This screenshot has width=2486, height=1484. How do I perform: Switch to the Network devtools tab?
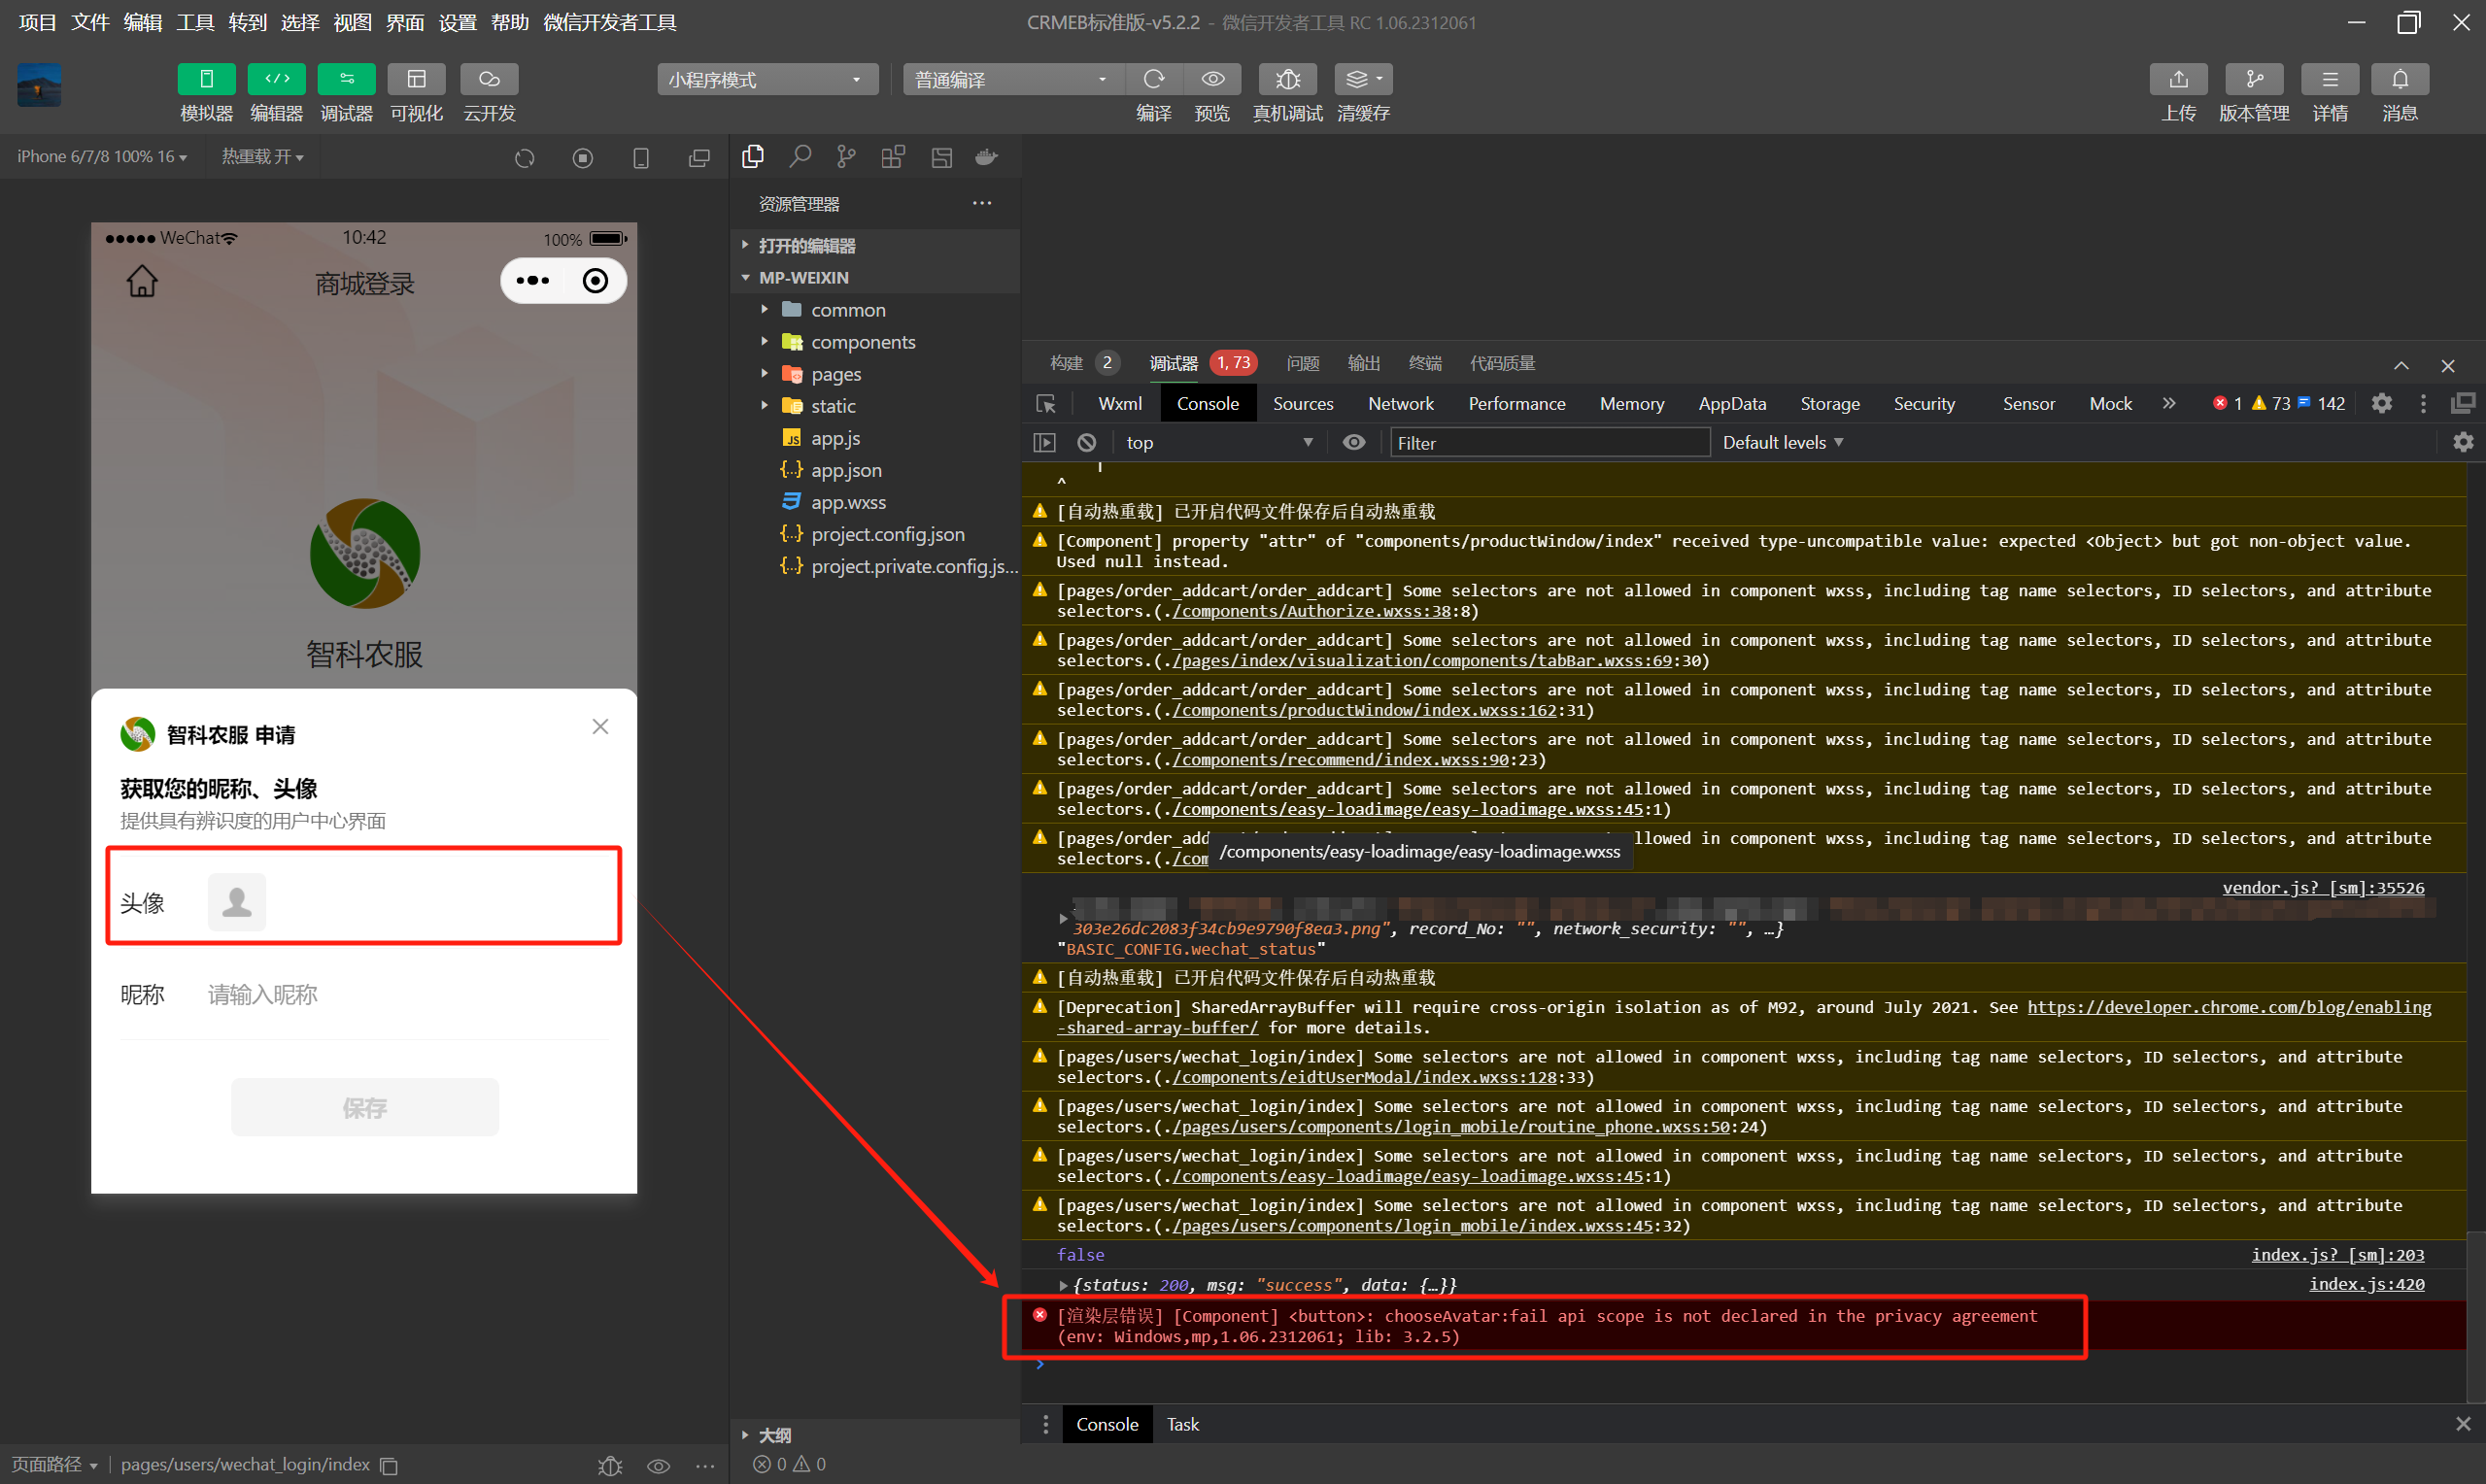pos(1400,403)
